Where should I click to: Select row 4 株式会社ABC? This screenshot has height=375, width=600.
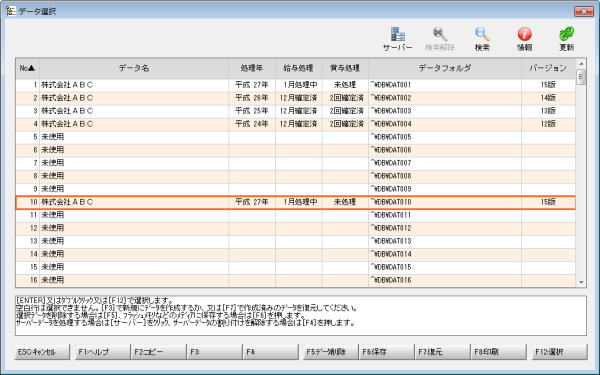[295, 124]
